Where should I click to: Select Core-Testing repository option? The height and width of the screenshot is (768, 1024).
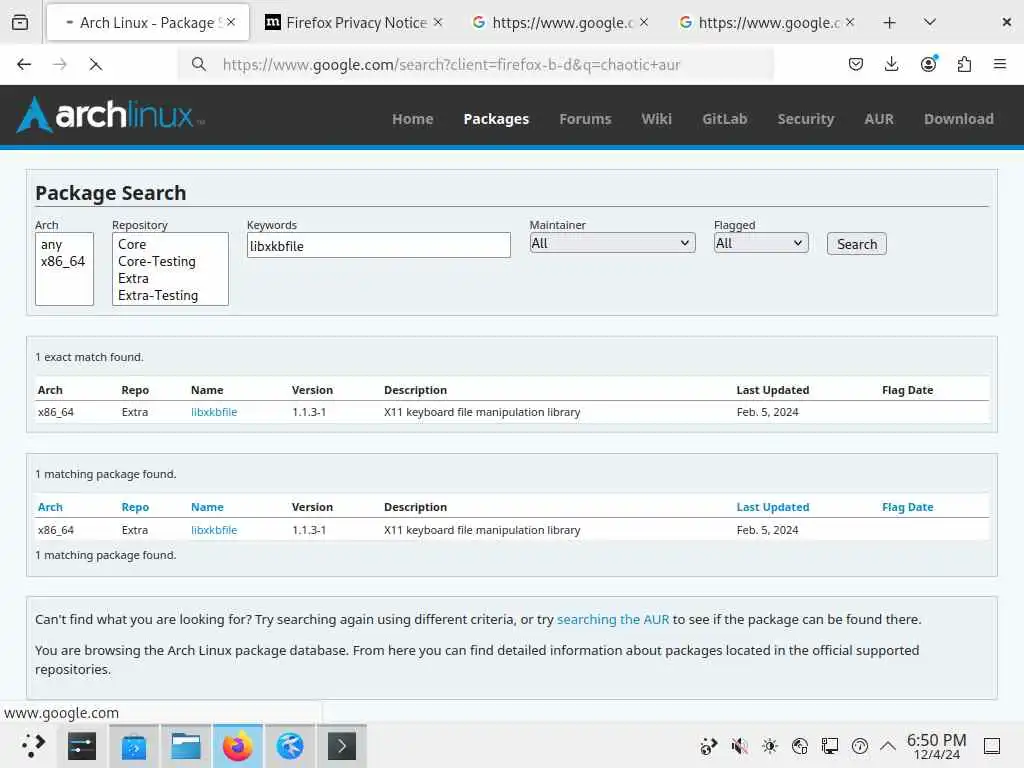coord(170,261)
